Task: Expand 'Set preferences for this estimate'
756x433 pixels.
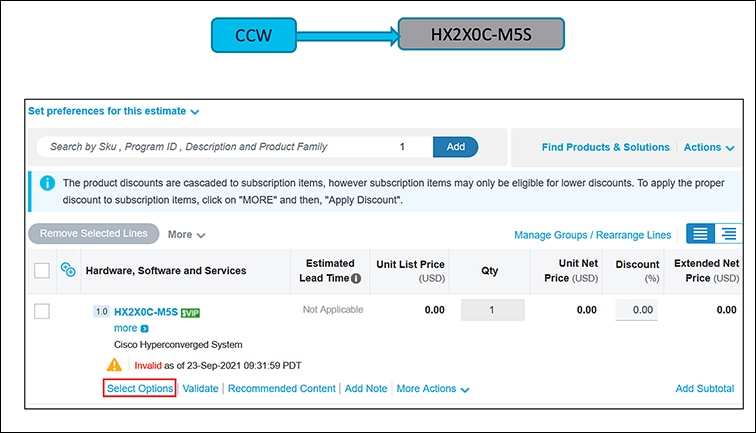Action: pos(114,112)
